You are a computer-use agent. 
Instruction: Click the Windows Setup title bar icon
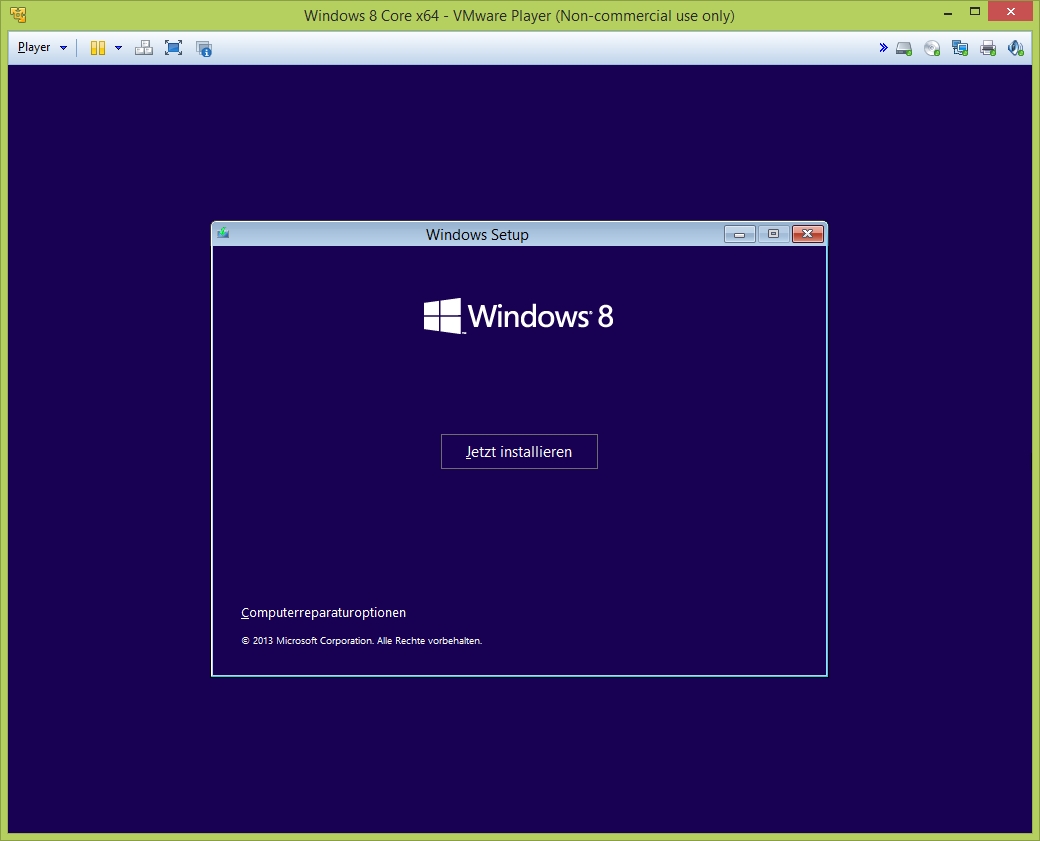pos(224,233)
